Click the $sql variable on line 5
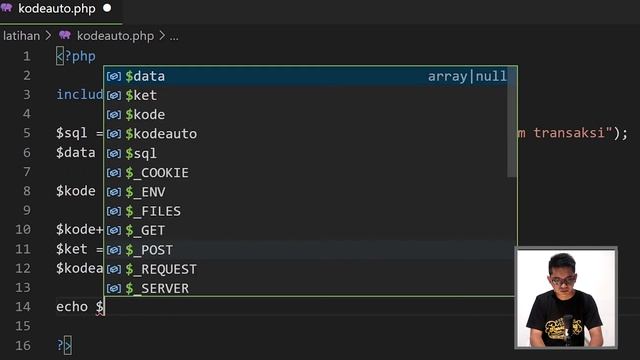The width and height of the screenshot is (640, 360). (x=72, y=133)
